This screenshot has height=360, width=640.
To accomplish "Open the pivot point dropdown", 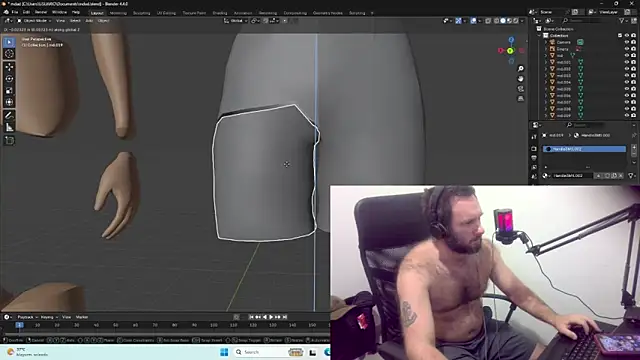I will [x=256, y=21].
